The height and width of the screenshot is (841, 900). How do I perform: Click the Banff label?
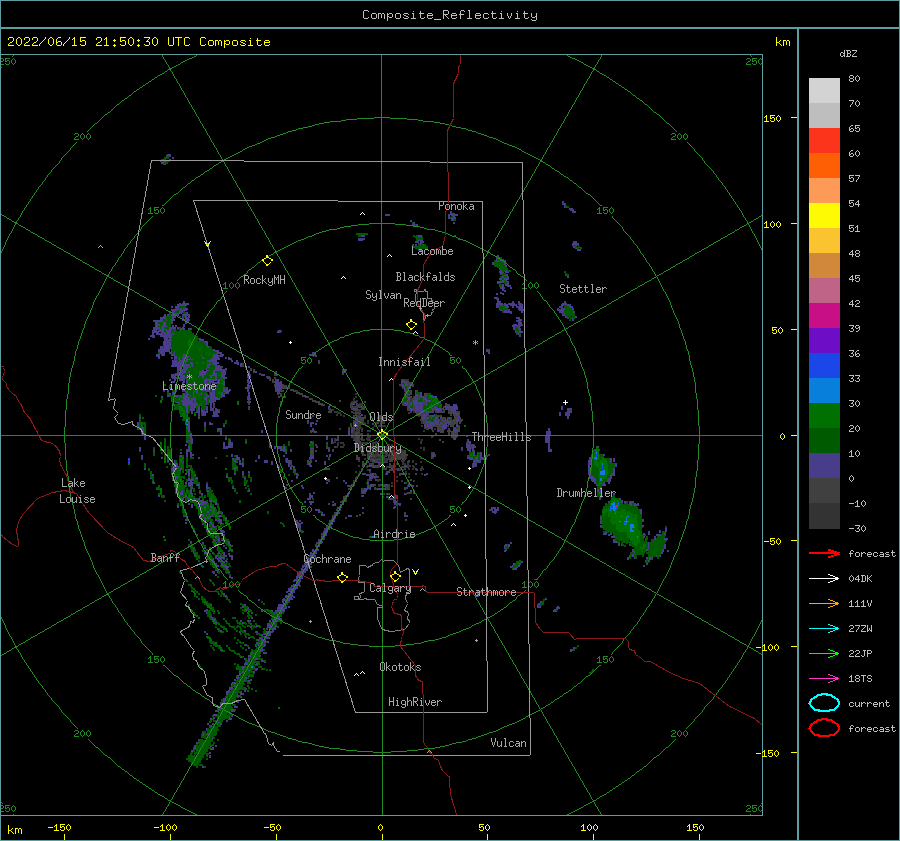pyautogui.click(x=165, y=557)
